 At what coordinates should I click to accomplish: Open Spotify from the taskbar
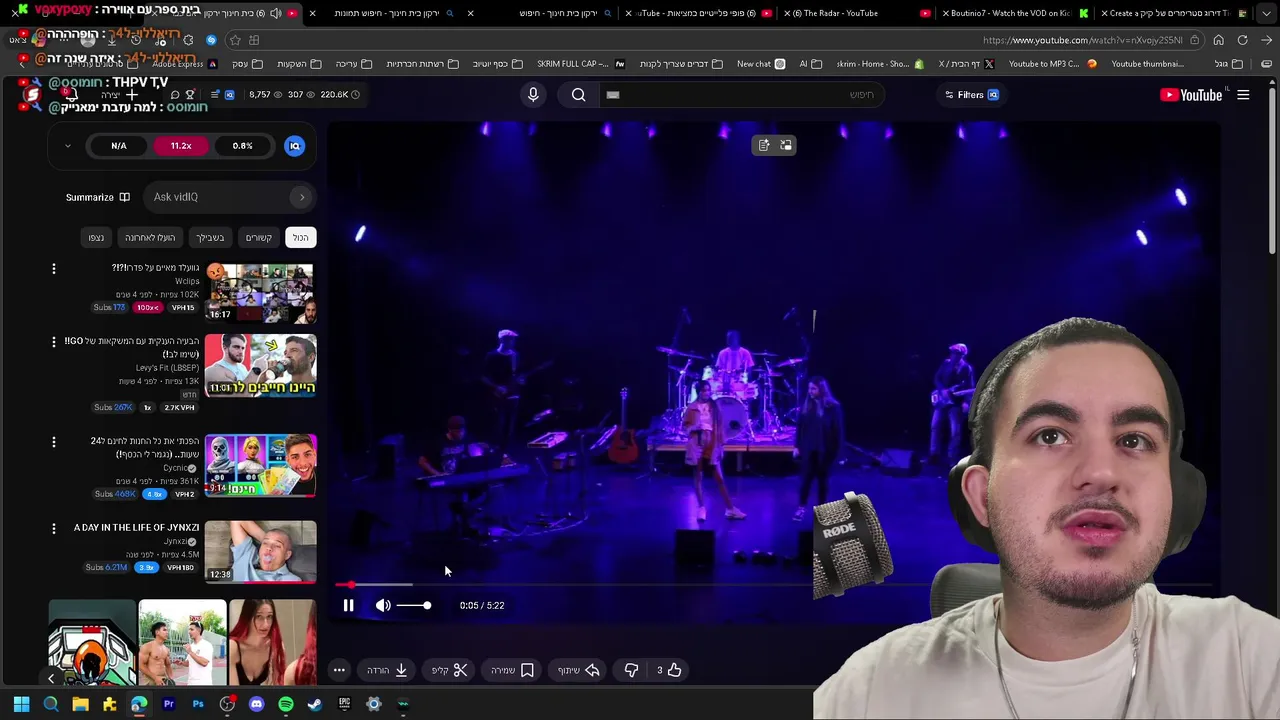tap(286, 704)
